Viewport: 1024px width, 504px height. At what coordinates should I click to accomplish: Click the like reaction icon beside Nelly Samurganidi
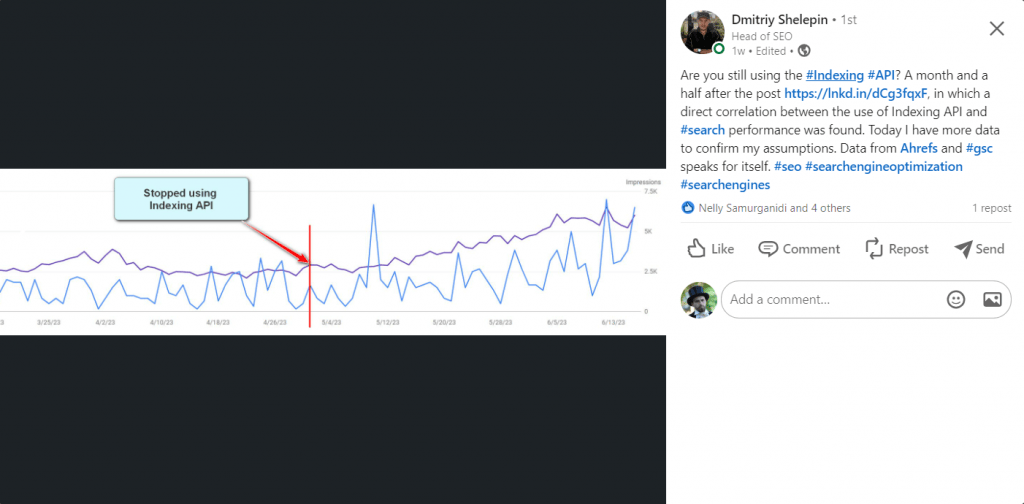688,208
